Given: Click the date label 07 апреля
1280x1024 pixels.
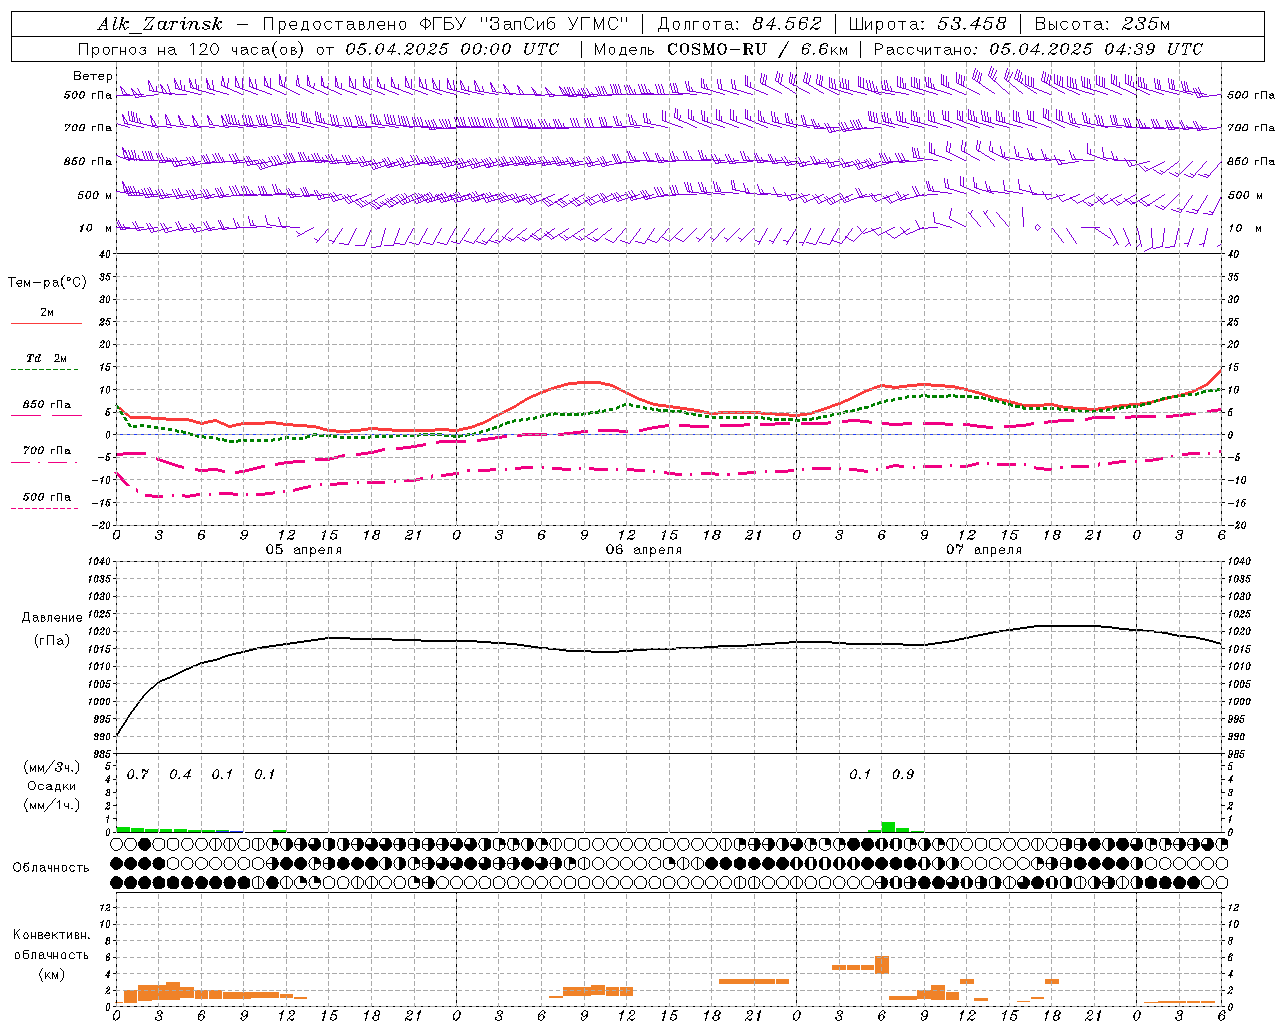Looking at the screenshot, I should click(983, 550).
